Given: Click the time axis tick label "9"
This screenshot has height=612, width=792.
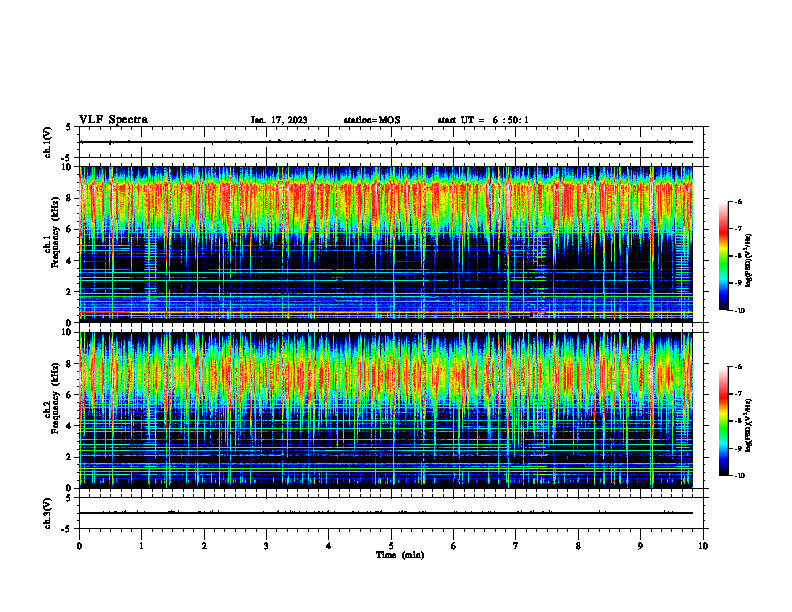Looking at the screenshot, I should (x=640, y=546).
